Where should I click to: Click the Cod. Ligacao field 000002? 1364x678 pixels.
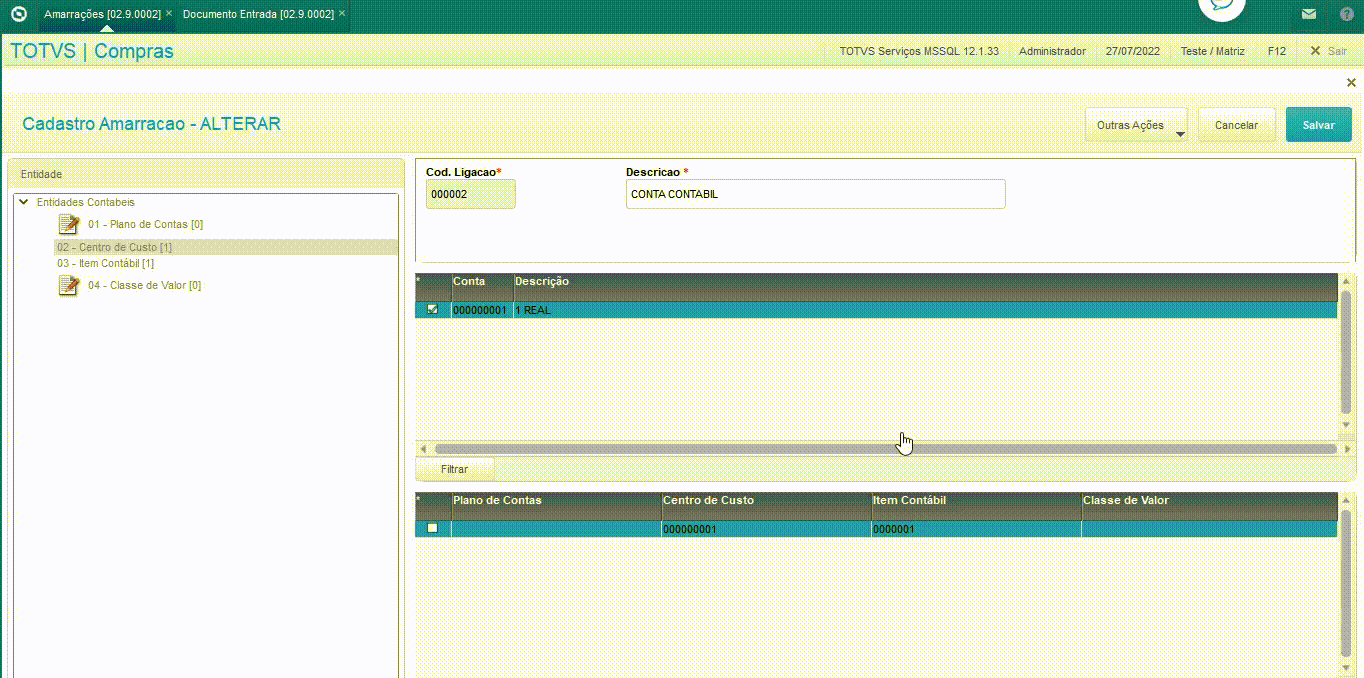point(471,194)
